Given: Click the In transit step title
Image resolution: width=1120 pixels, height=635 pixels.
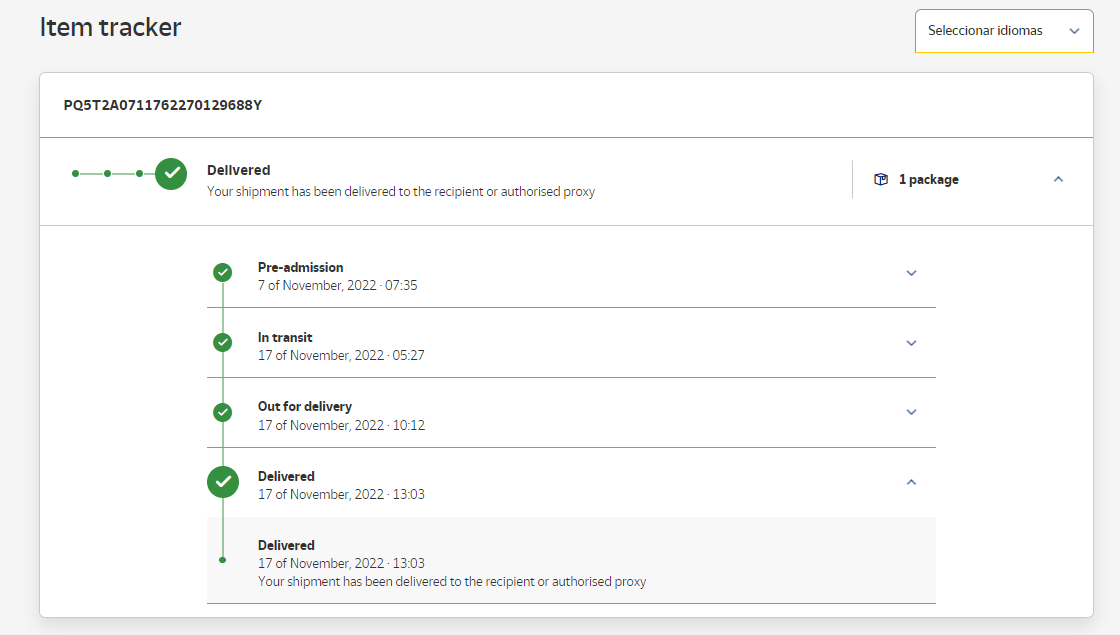Looking at the screenshot, I should (285, 337).
